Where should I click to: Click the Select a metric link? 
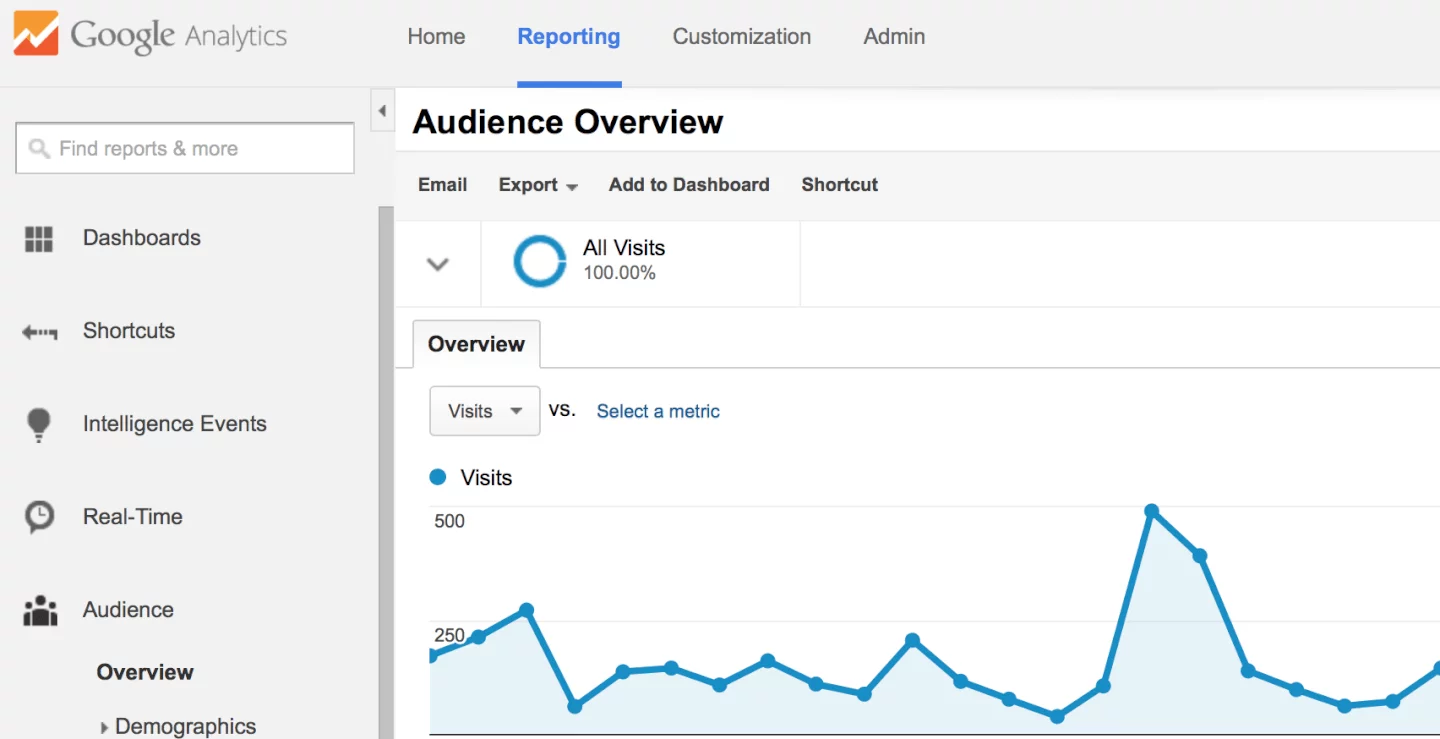point(657,411)
